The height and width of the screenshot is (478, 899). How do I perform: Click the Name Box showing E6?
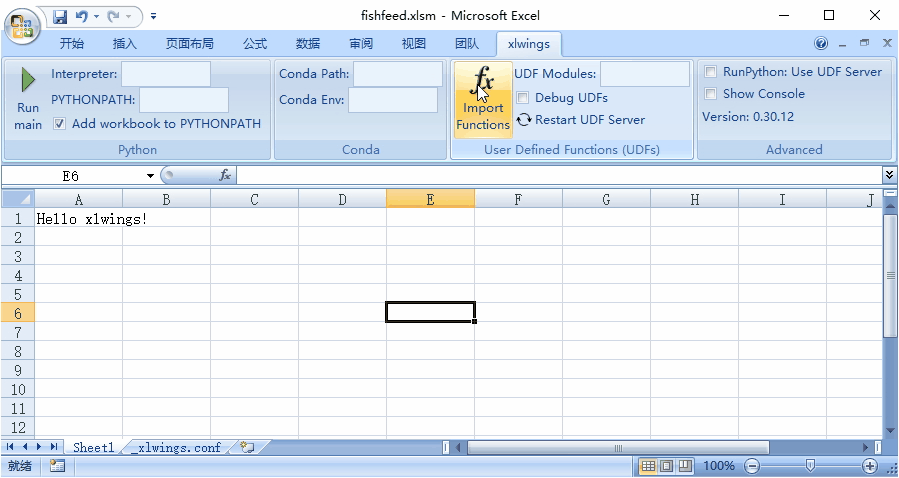click(70, 175)
